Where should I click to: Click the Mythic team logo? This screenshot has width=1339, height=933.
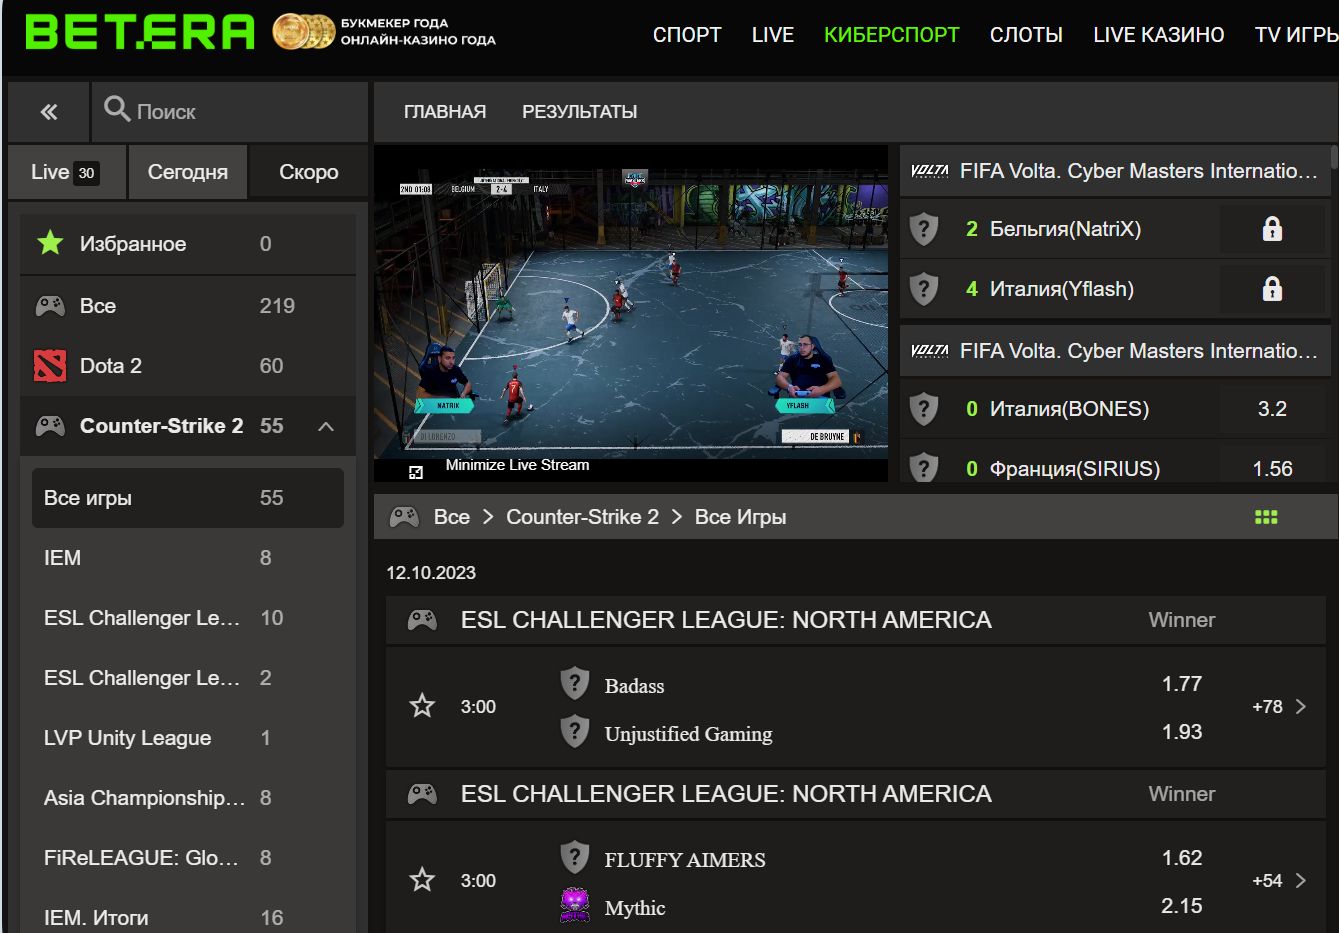point(574,906)
